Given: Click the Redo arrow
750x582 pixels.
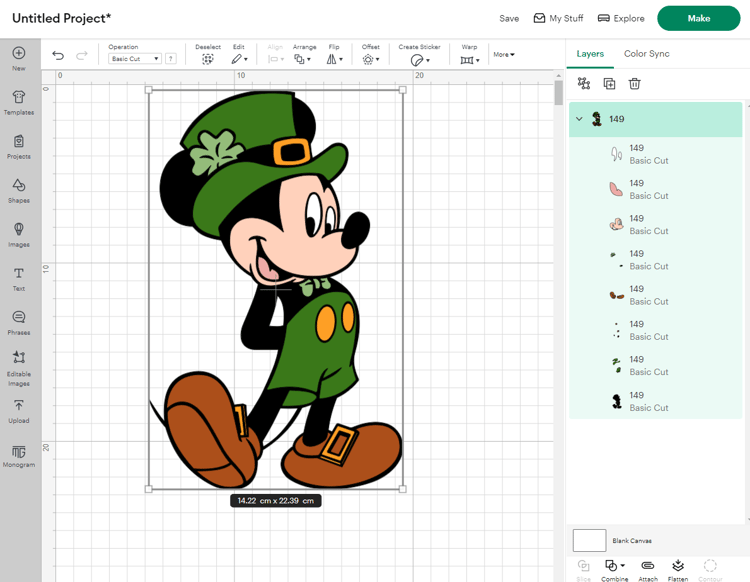Looking at the screenshot, I should [x=82, y=55].
